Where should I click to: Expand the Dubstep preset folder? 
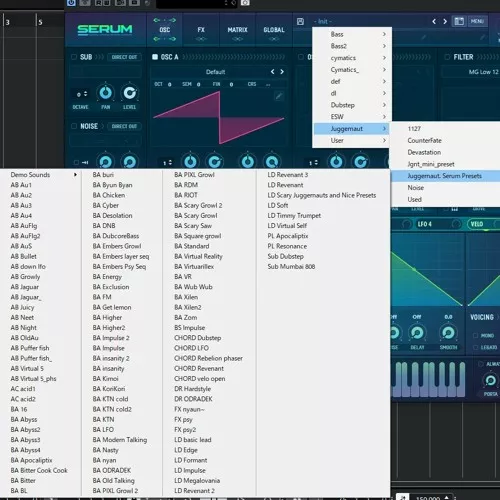pos(352,105)
